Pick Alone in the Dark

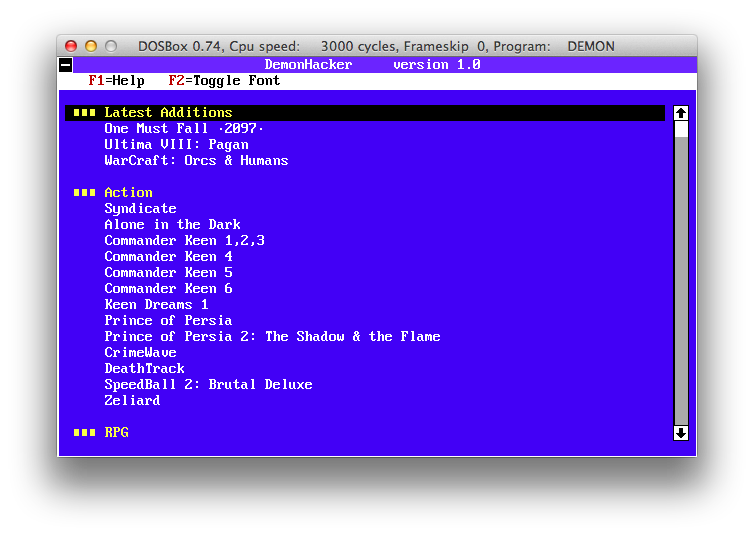[172, 224]
